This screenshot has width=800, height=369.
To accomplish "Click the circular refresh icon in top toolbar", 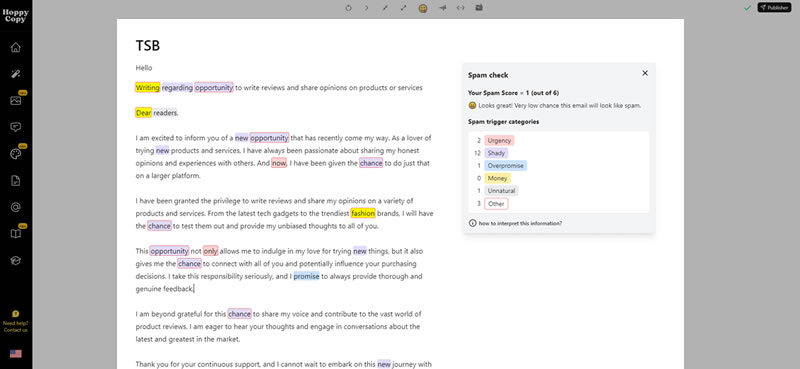I will [348, 8].
